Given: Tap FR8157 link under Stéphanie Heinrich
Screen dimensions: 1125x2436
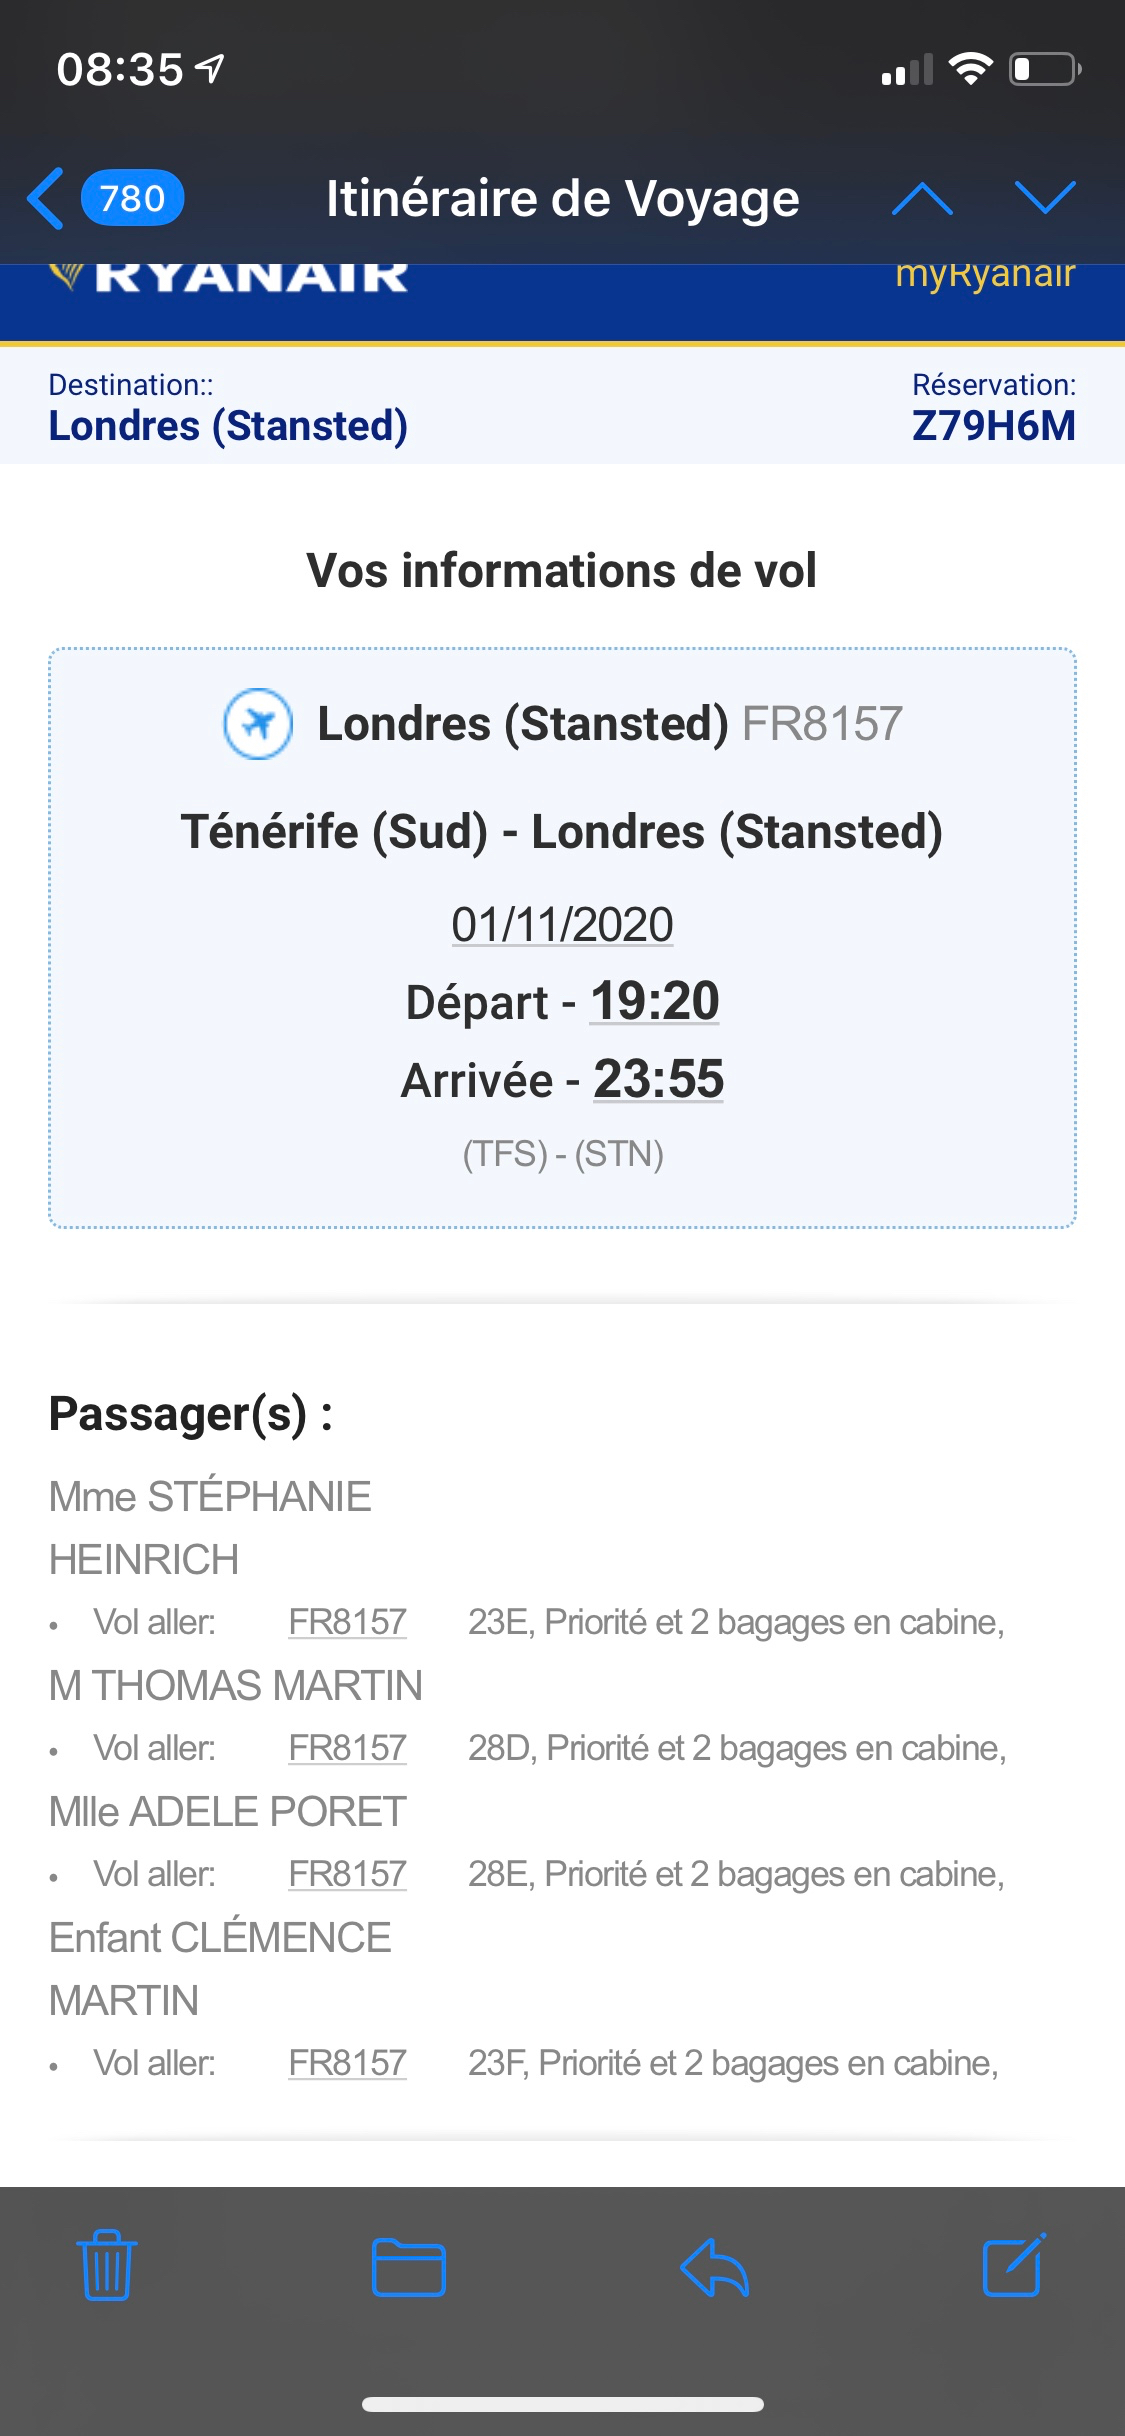Looking at the screenshot, I should click(x=347, y=1622).
